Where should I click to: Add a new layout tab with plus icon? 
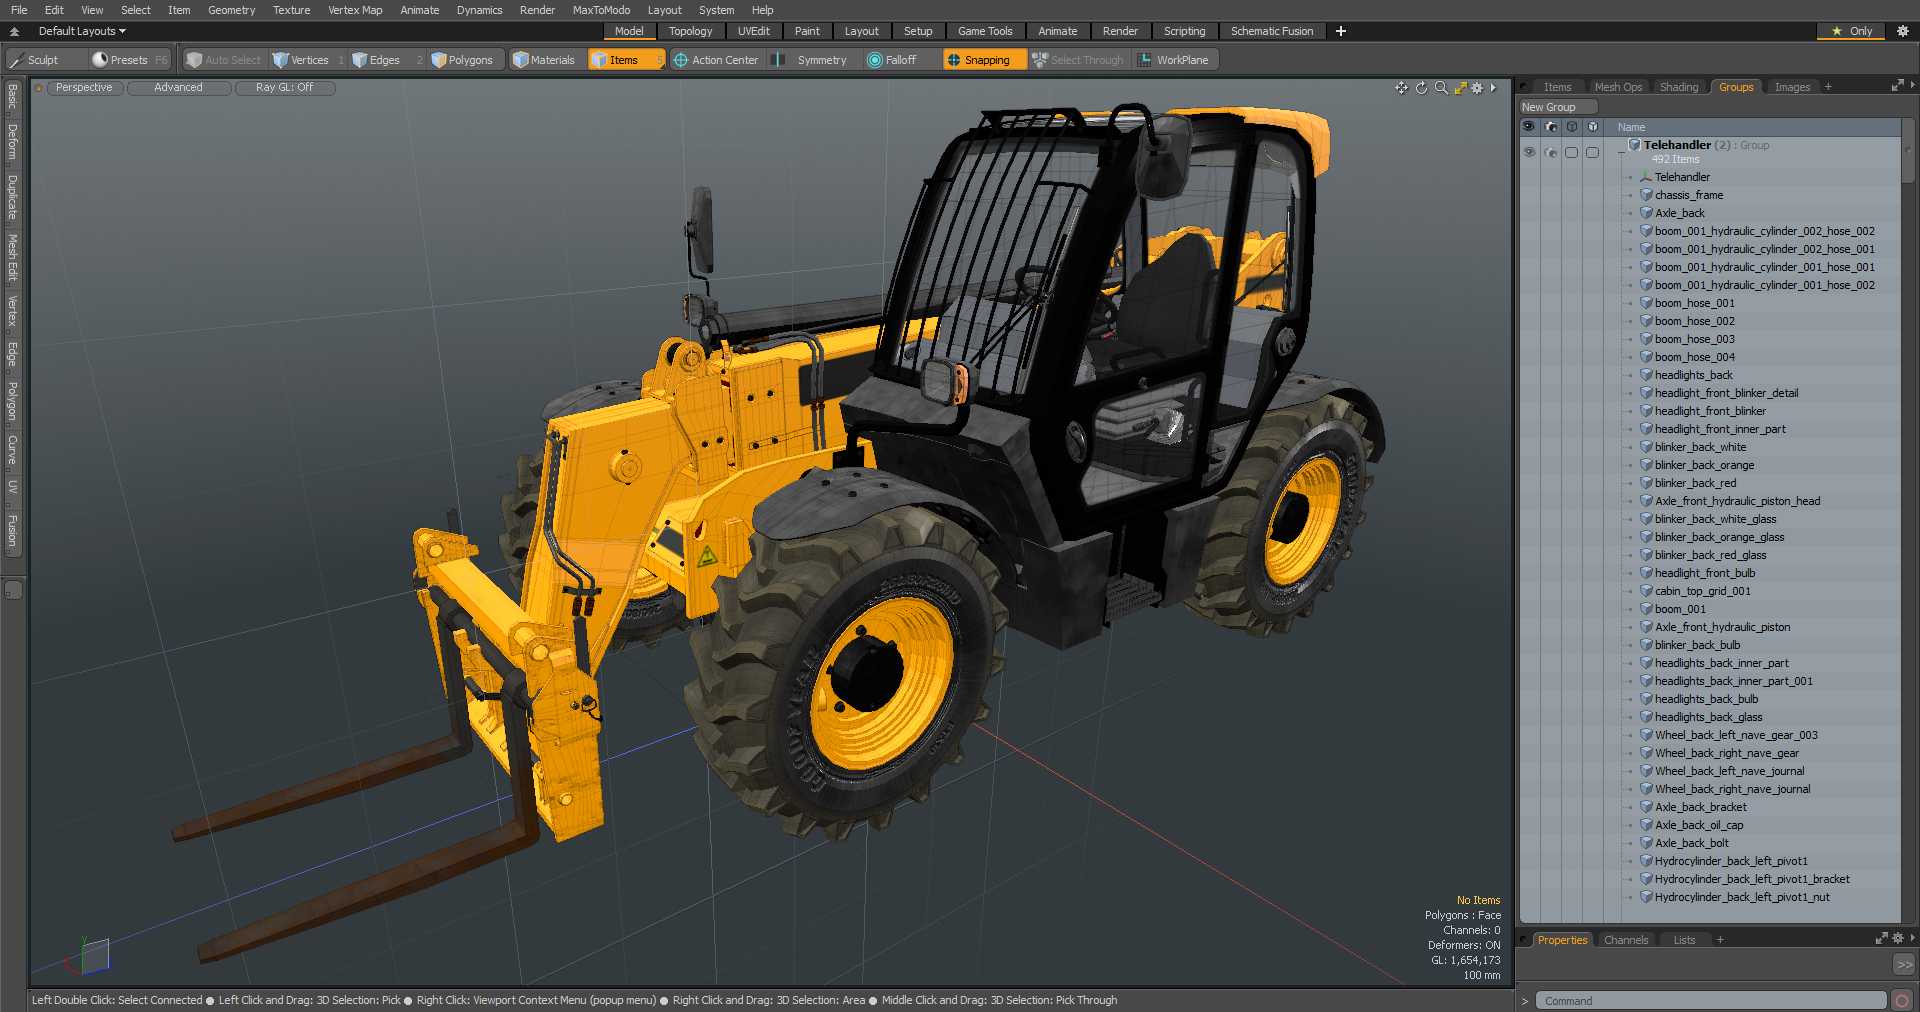pos(1341,31)
